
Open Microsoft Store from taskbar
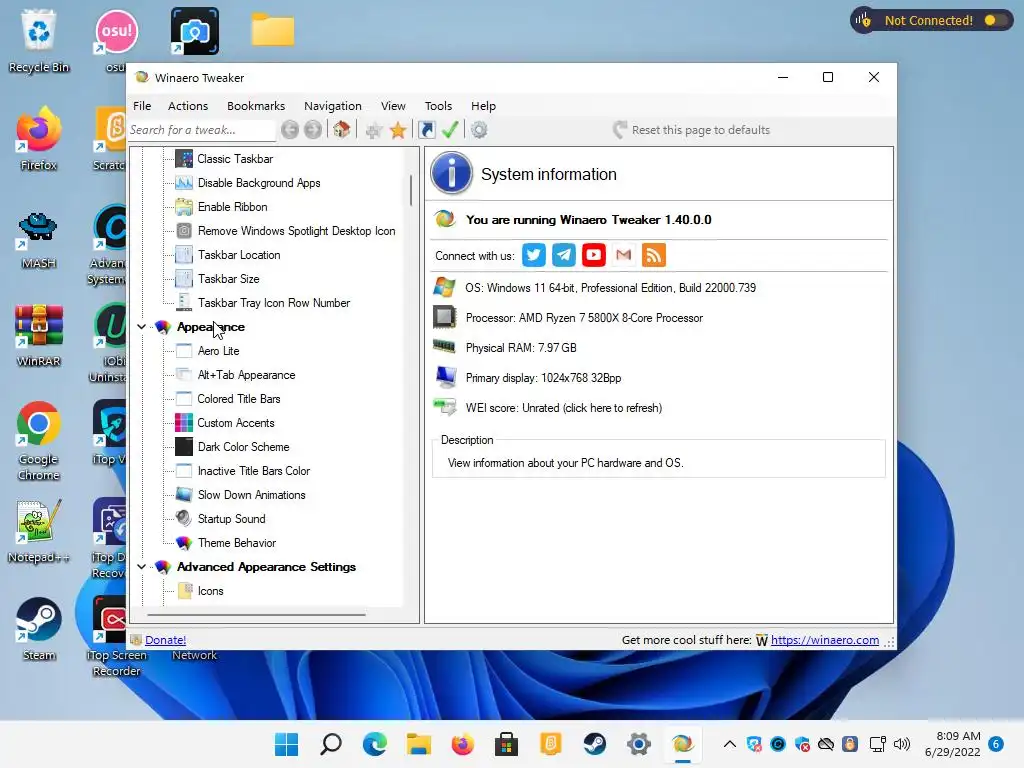(506, 744)
